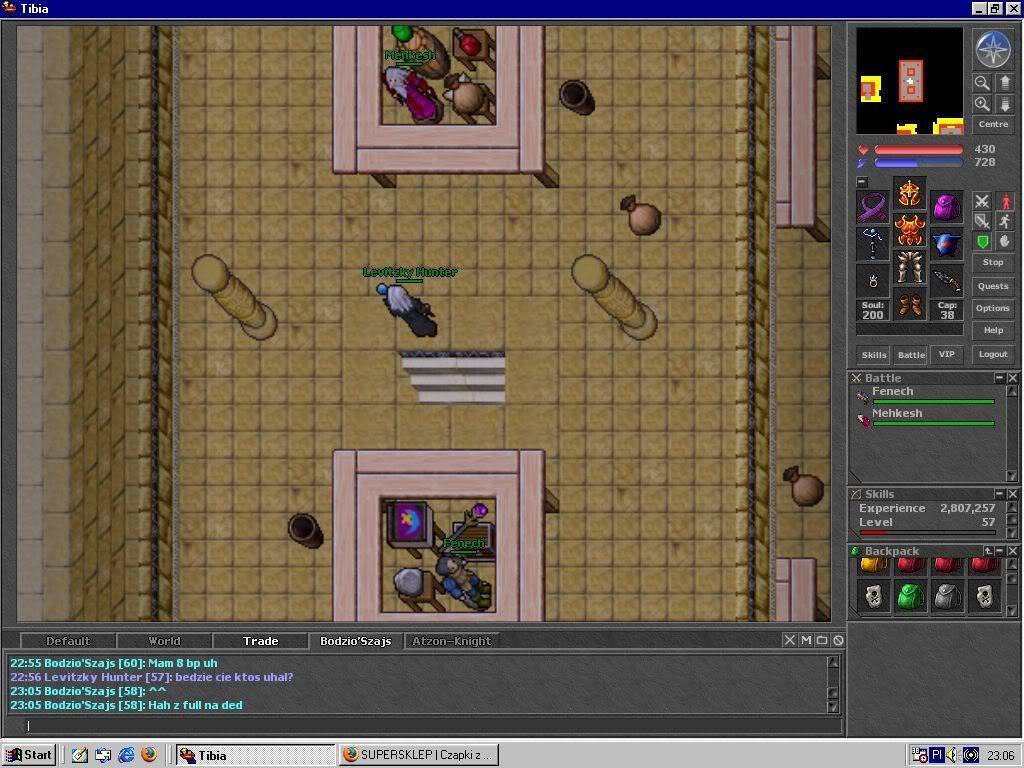Minimize the Skills panel
This screenshot has height=768, width=1024.
(999, 494)
